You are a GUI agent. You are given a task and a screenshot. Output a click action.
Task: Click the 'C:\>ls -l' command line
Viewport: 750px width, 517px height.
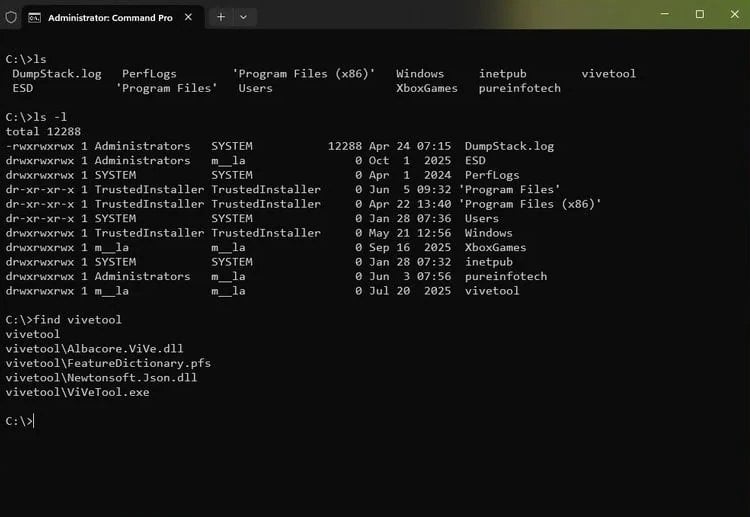36,117
